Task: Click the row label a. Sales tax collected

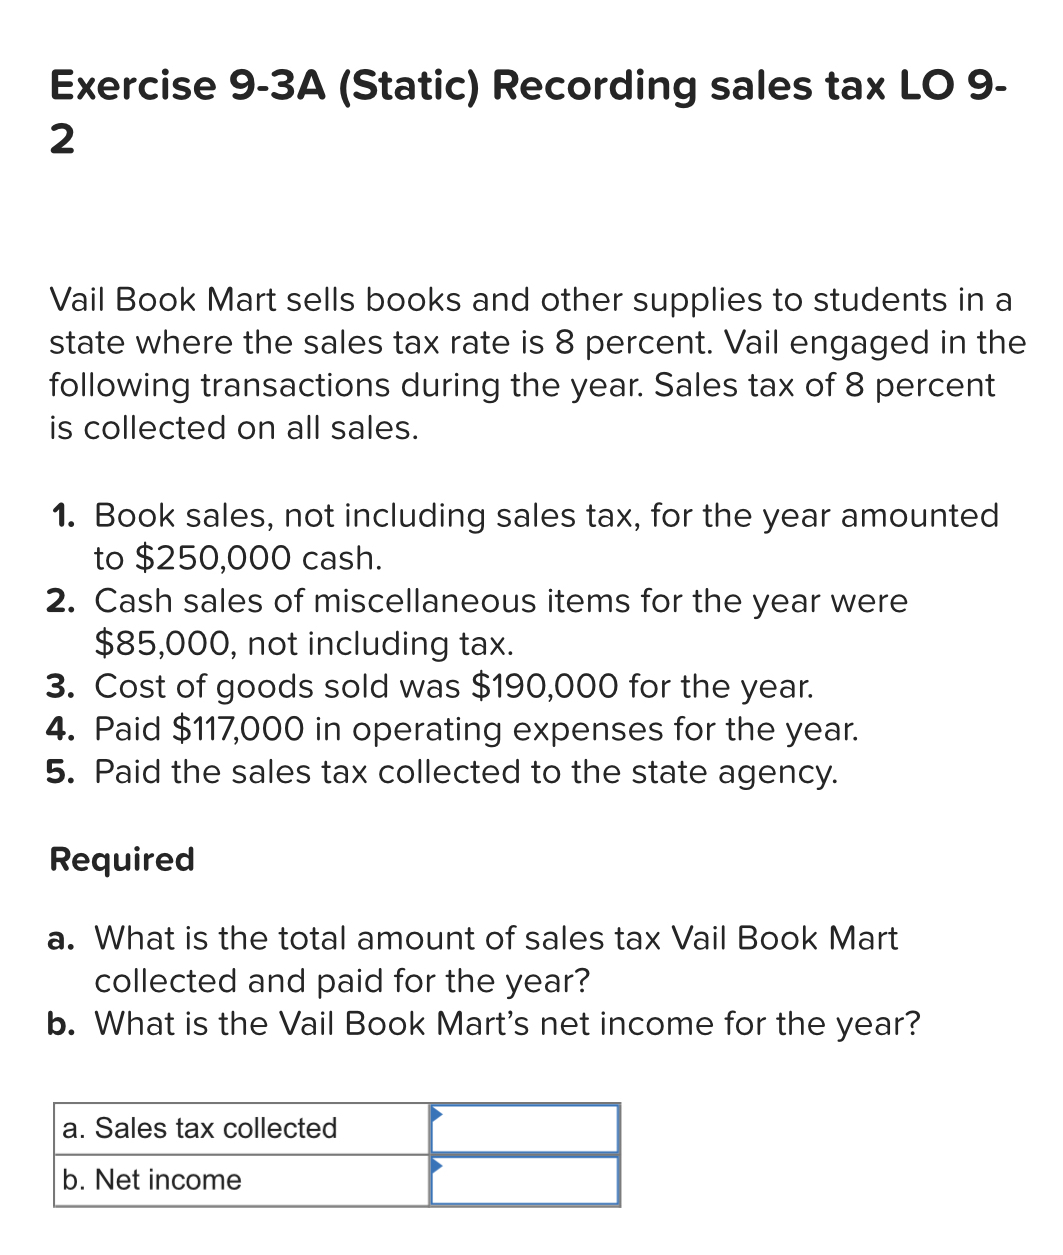Action: 200,1128
